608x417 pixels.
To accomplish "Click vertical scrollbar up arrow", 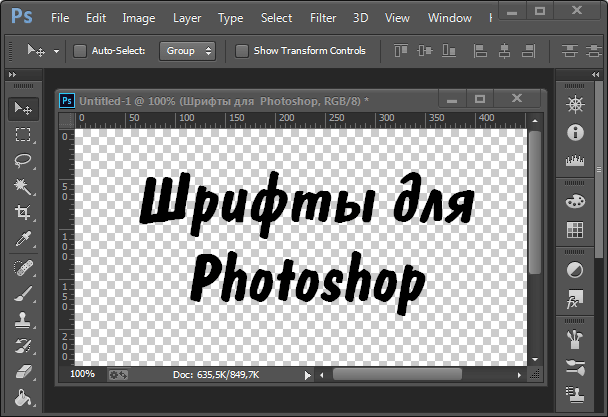I will (x=535, y=121).
